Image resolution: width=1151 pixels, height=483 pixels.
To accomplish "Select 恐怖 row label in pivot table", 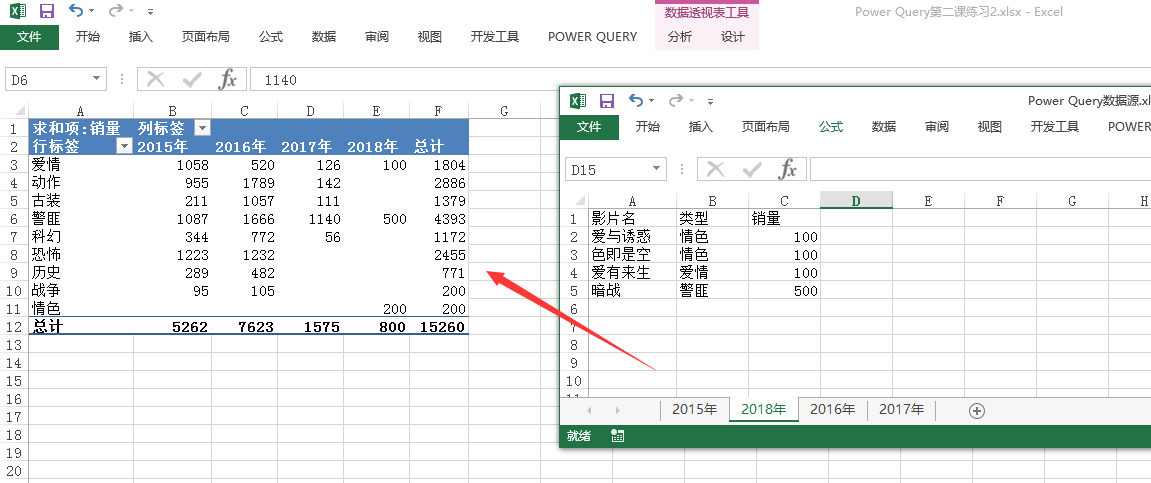I will coord(81,255).
